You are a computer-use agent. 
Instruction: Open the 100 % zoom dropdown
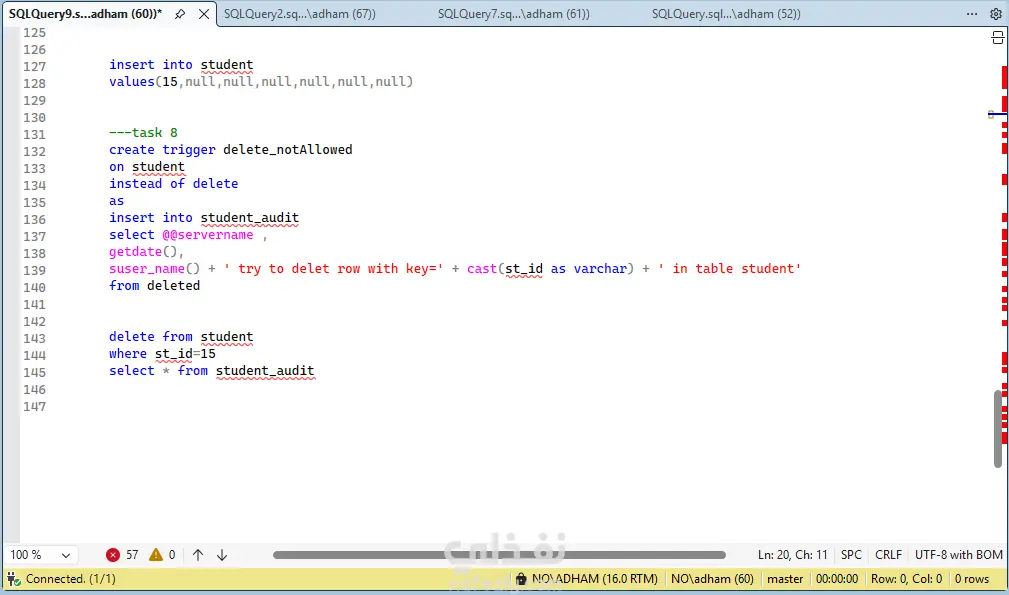click(40, 554)
